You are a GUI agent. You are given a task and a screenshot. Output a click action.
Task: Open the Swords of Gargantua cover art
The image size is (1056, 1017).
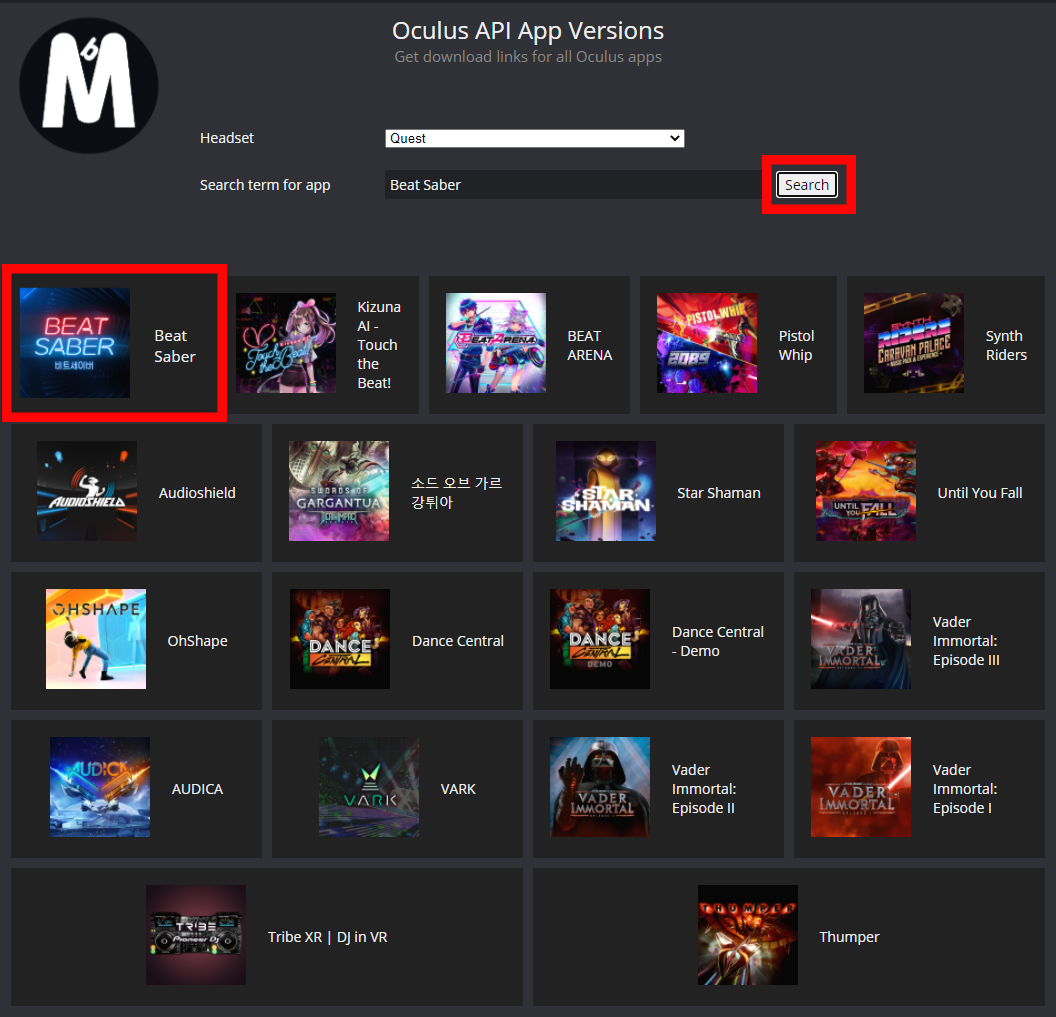(x=339, y=491)
